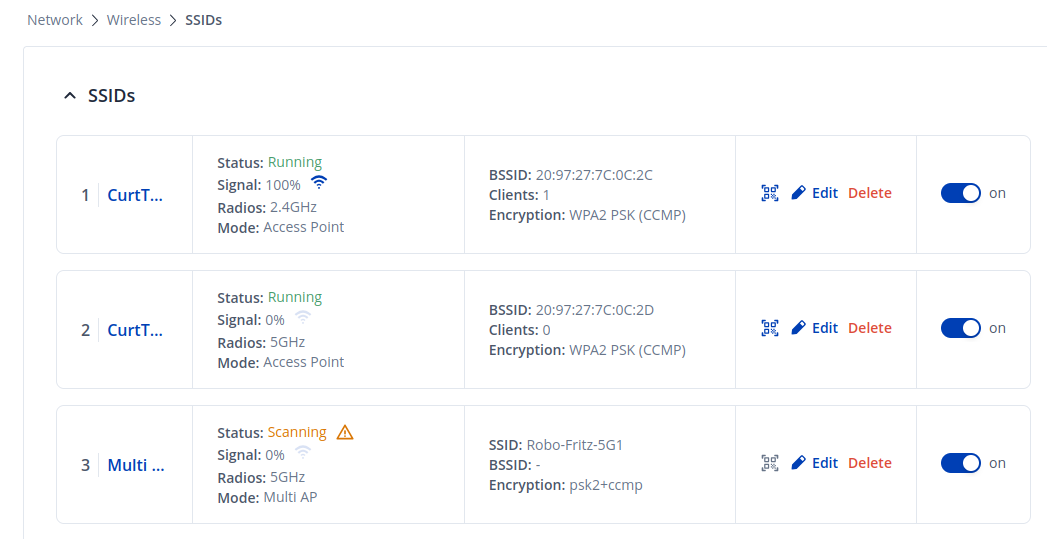The image size is (1047, 539).
Task: Click the wifi signal icon in row 2
Action: pos(303,319)
